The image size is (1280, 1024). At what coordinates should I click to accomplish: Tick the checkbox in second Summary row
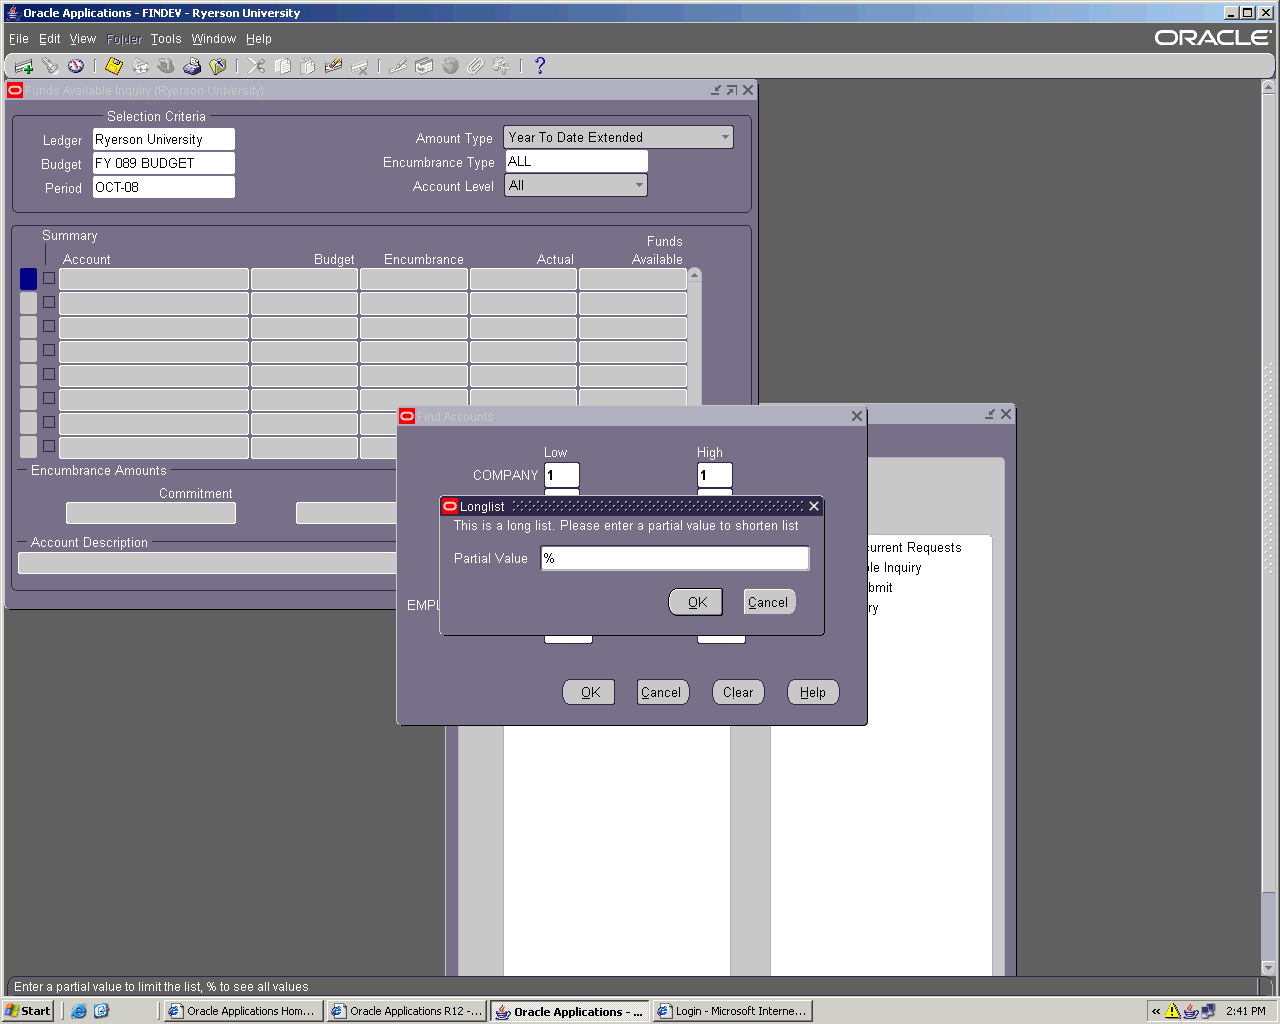[x=49, y=303]
